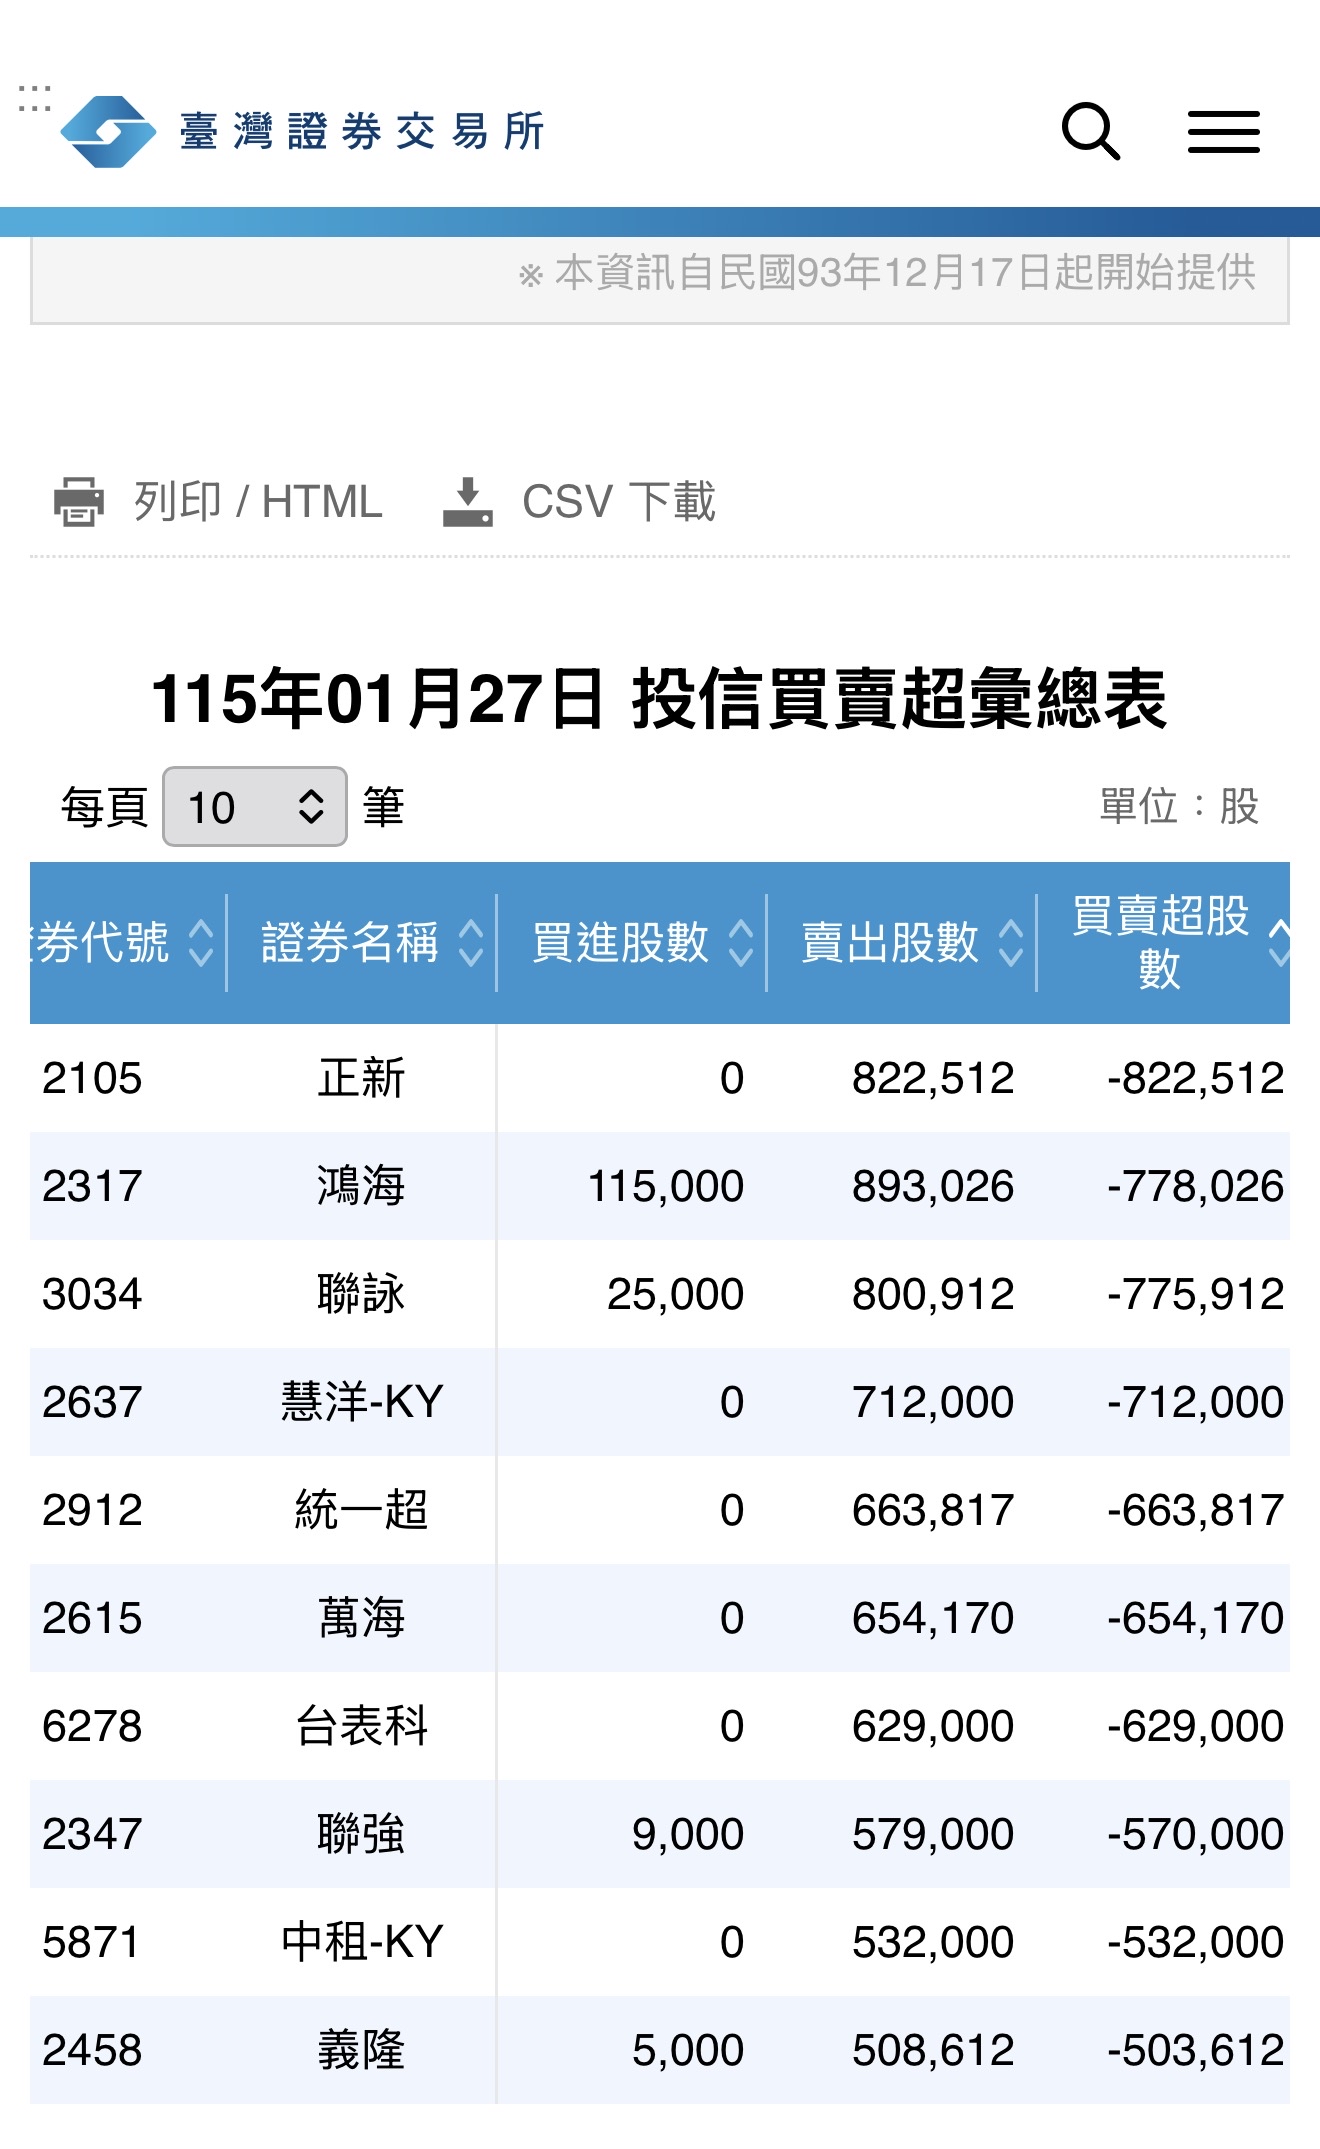The image size is (1320, 2149).
Task: Select stock code 2615
Action: [92, 1618]
